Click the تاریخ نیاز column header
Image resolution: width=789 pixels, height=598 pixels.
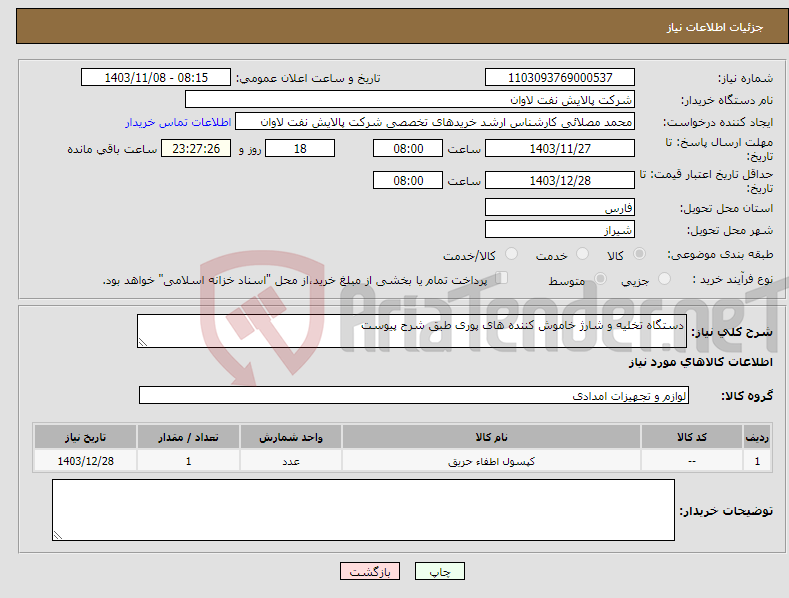coord(85,437)
